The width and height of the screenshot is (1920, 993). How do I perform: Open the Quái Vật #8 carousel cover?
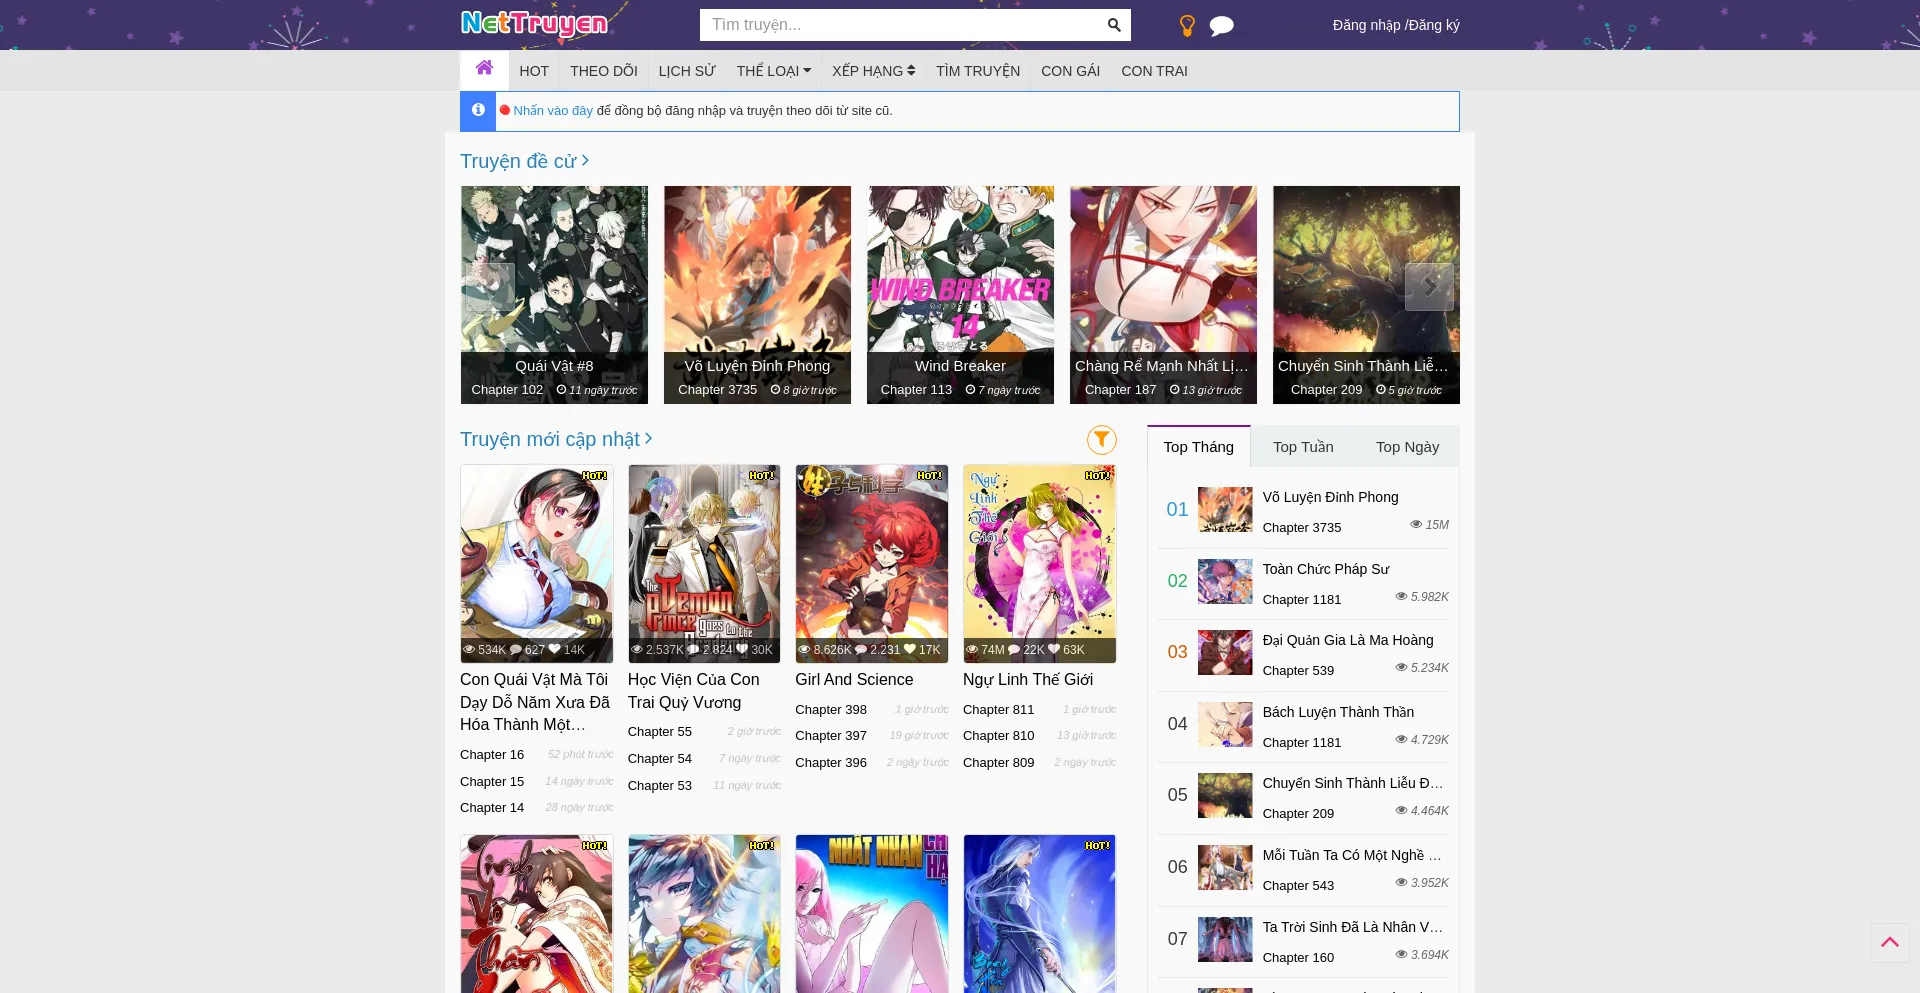554,294
